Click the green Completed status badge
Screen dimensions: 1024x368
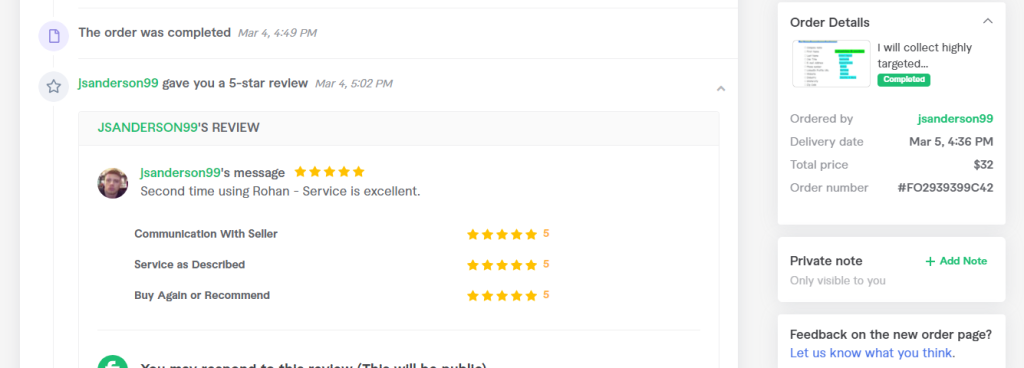(904, 80)
